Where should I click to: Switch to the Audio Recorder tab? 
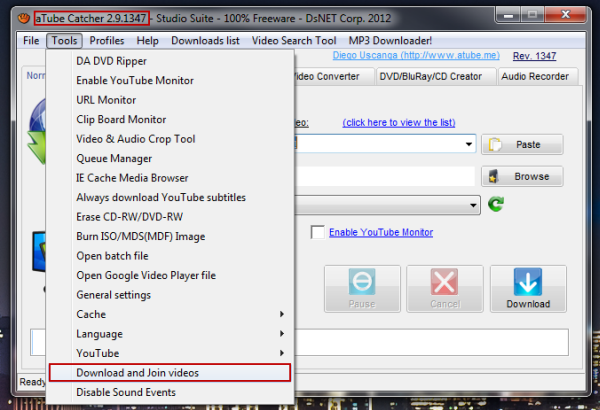pyautogui.click(x=534, y=76)
